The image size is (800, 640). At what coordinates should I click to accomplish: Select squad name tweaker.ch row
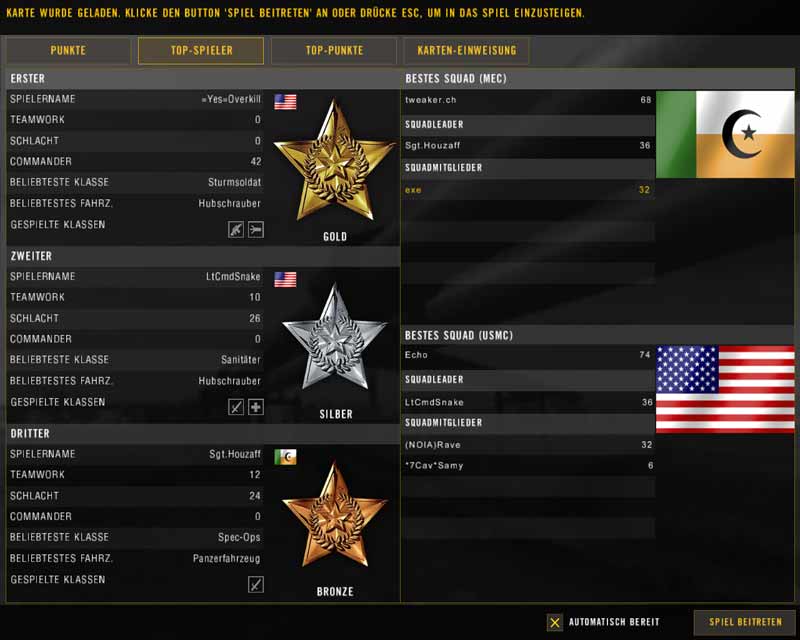(x=528, y=100)
